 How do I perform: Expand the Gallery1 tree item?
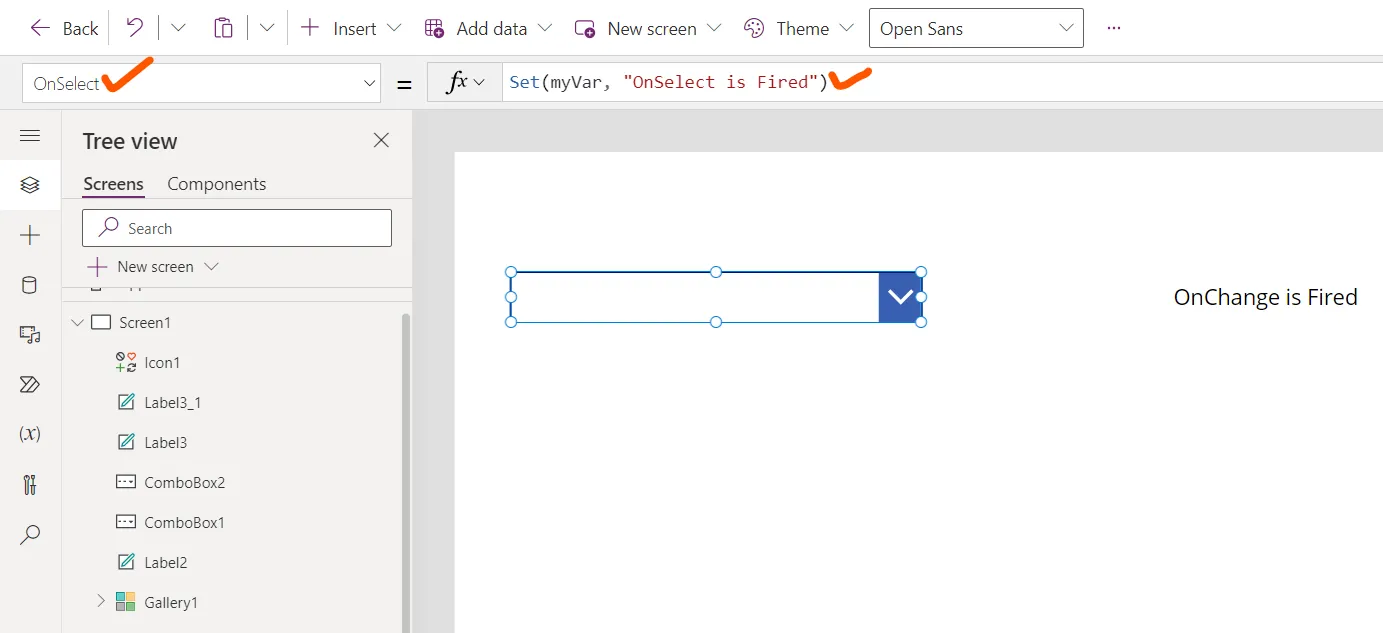tap(100, 601)
